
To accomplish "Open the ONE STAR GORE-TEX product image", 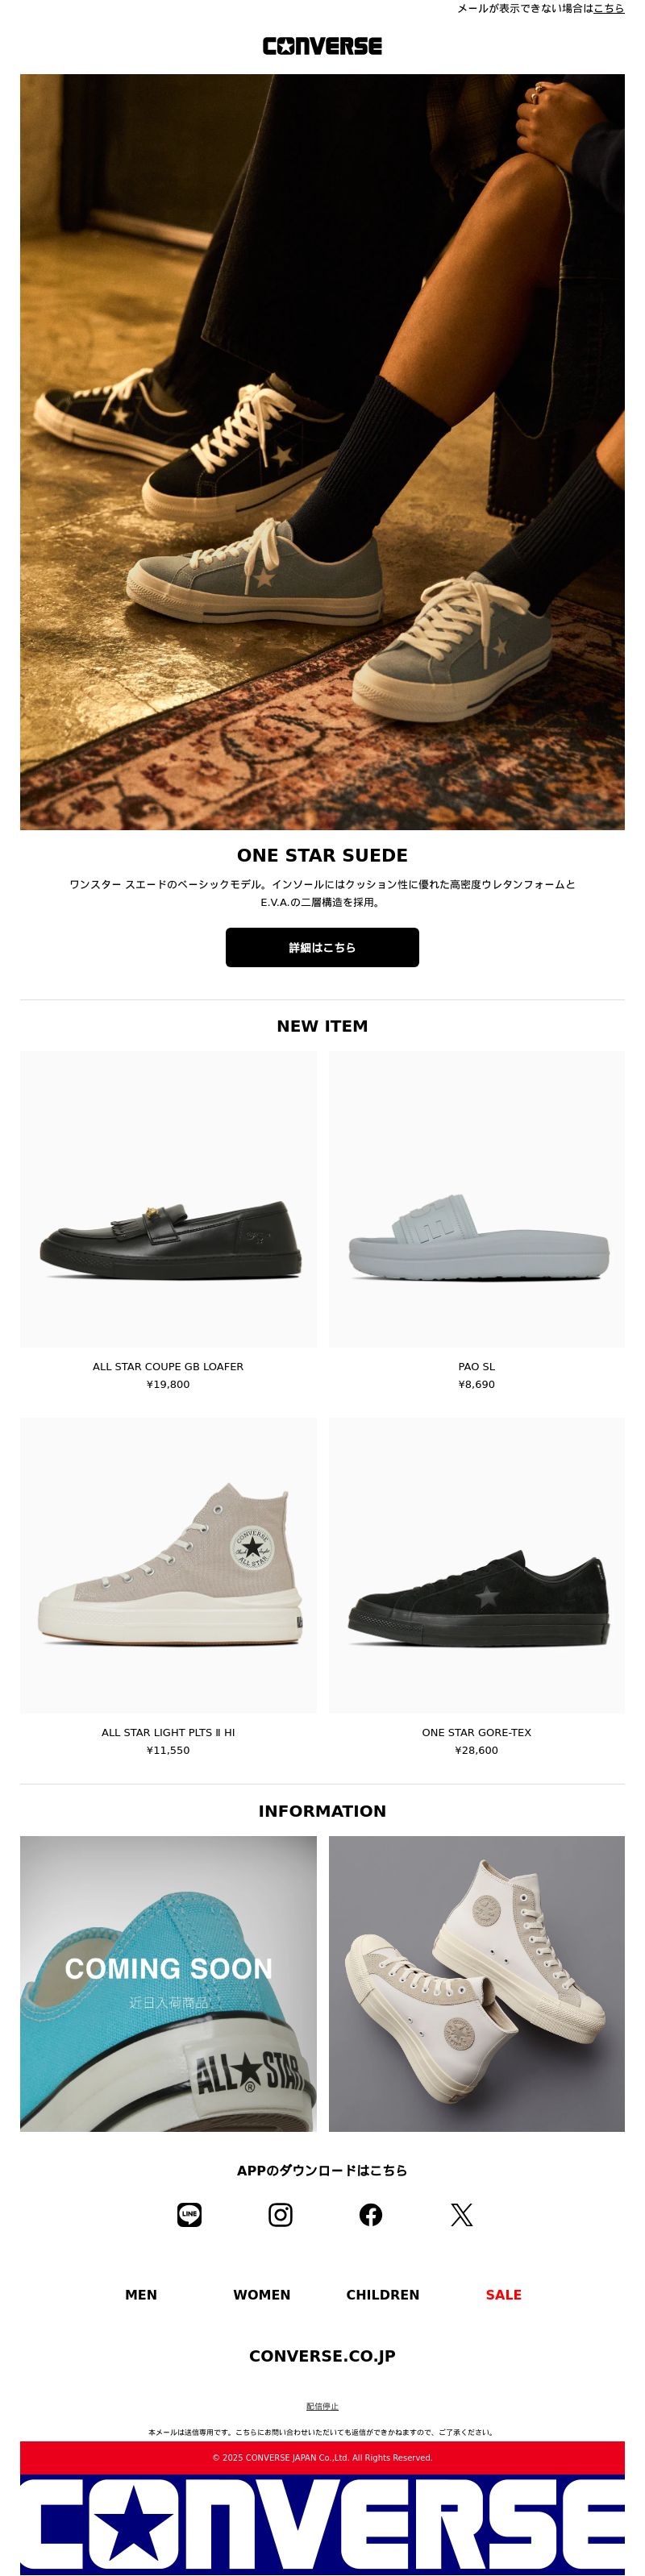I will (477, 1565).
